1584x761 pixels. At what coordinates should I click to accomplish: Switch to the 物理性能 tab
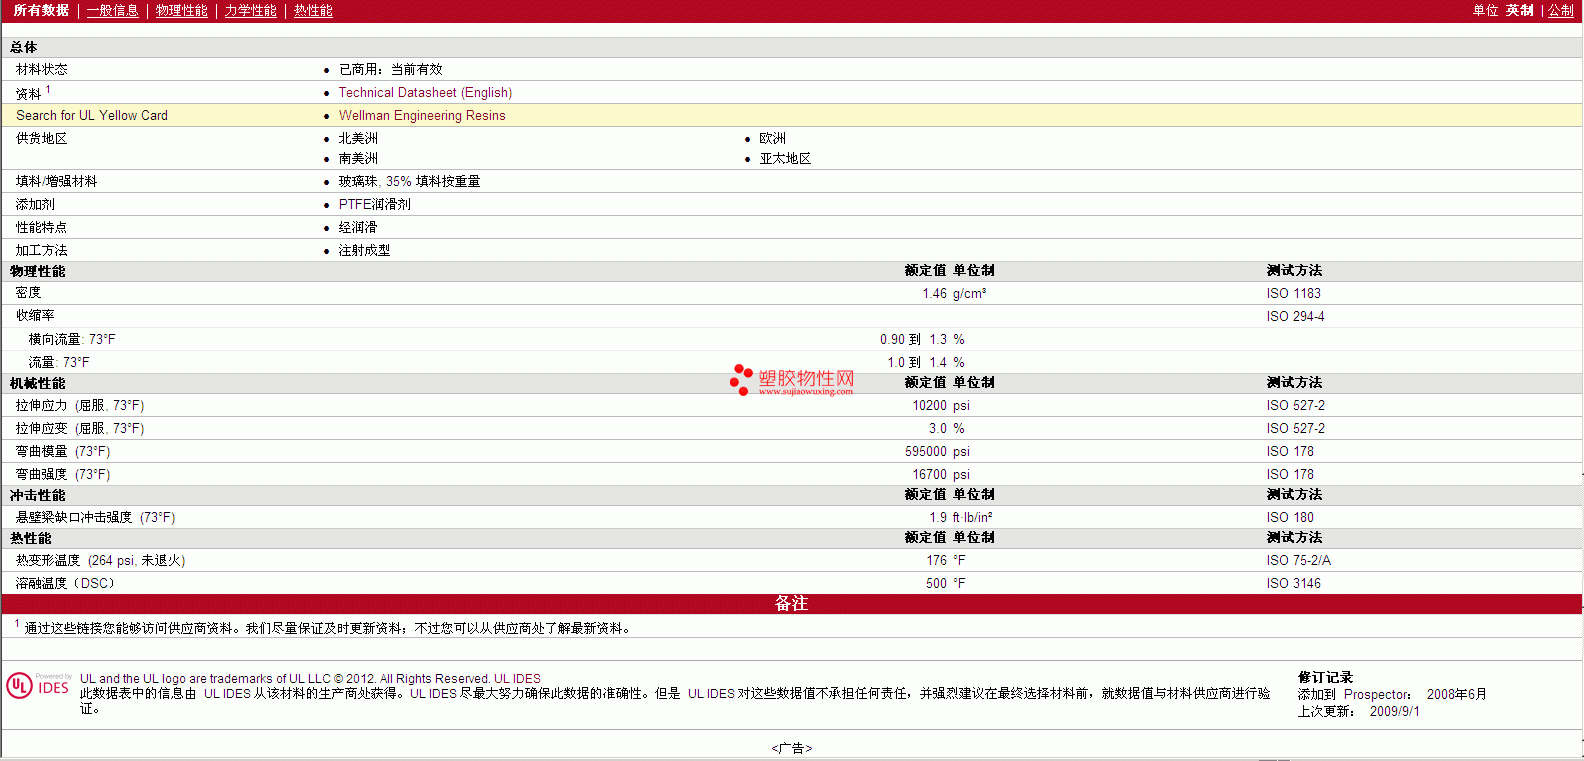181,10
